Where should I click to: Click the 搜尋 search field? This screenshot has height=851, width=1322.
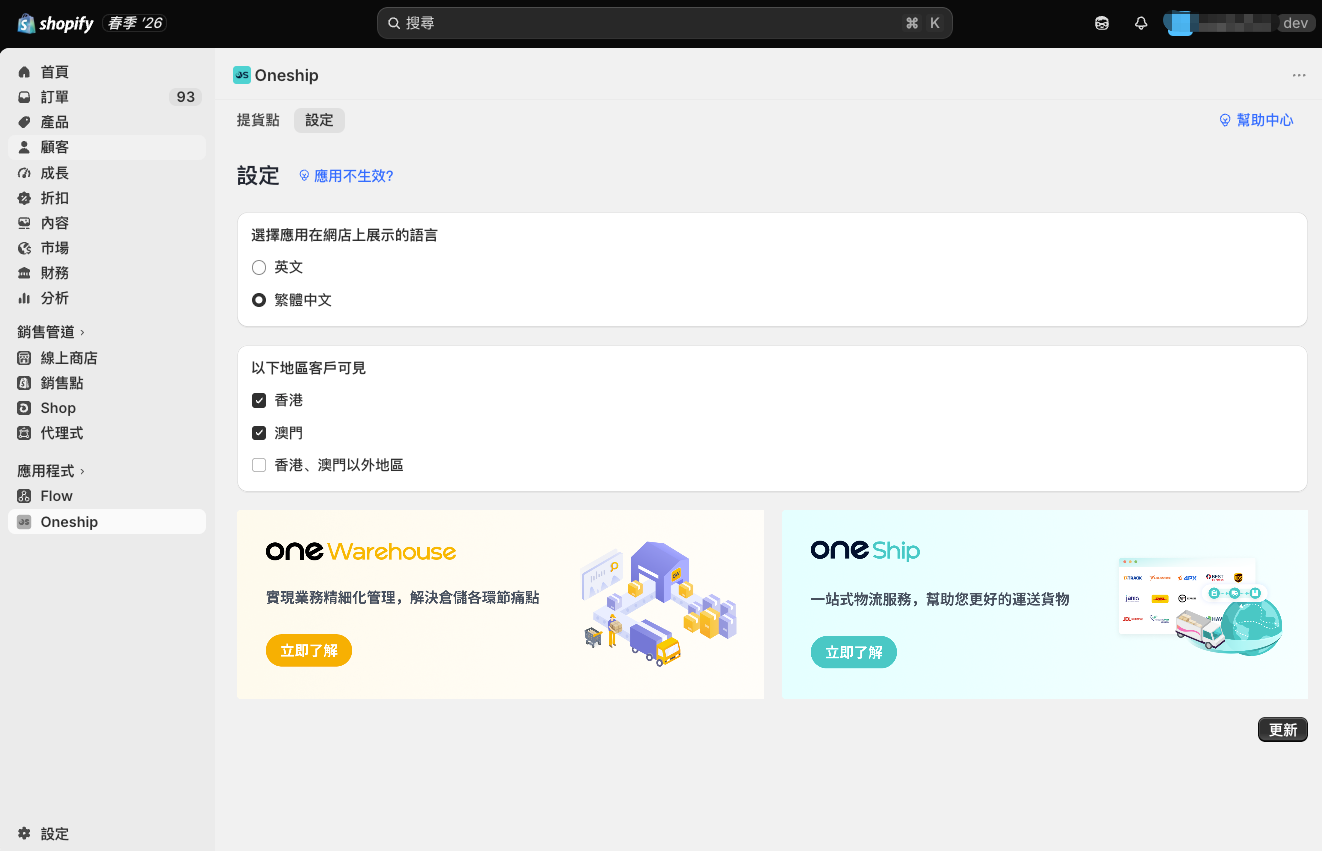[x=665, y=23]
